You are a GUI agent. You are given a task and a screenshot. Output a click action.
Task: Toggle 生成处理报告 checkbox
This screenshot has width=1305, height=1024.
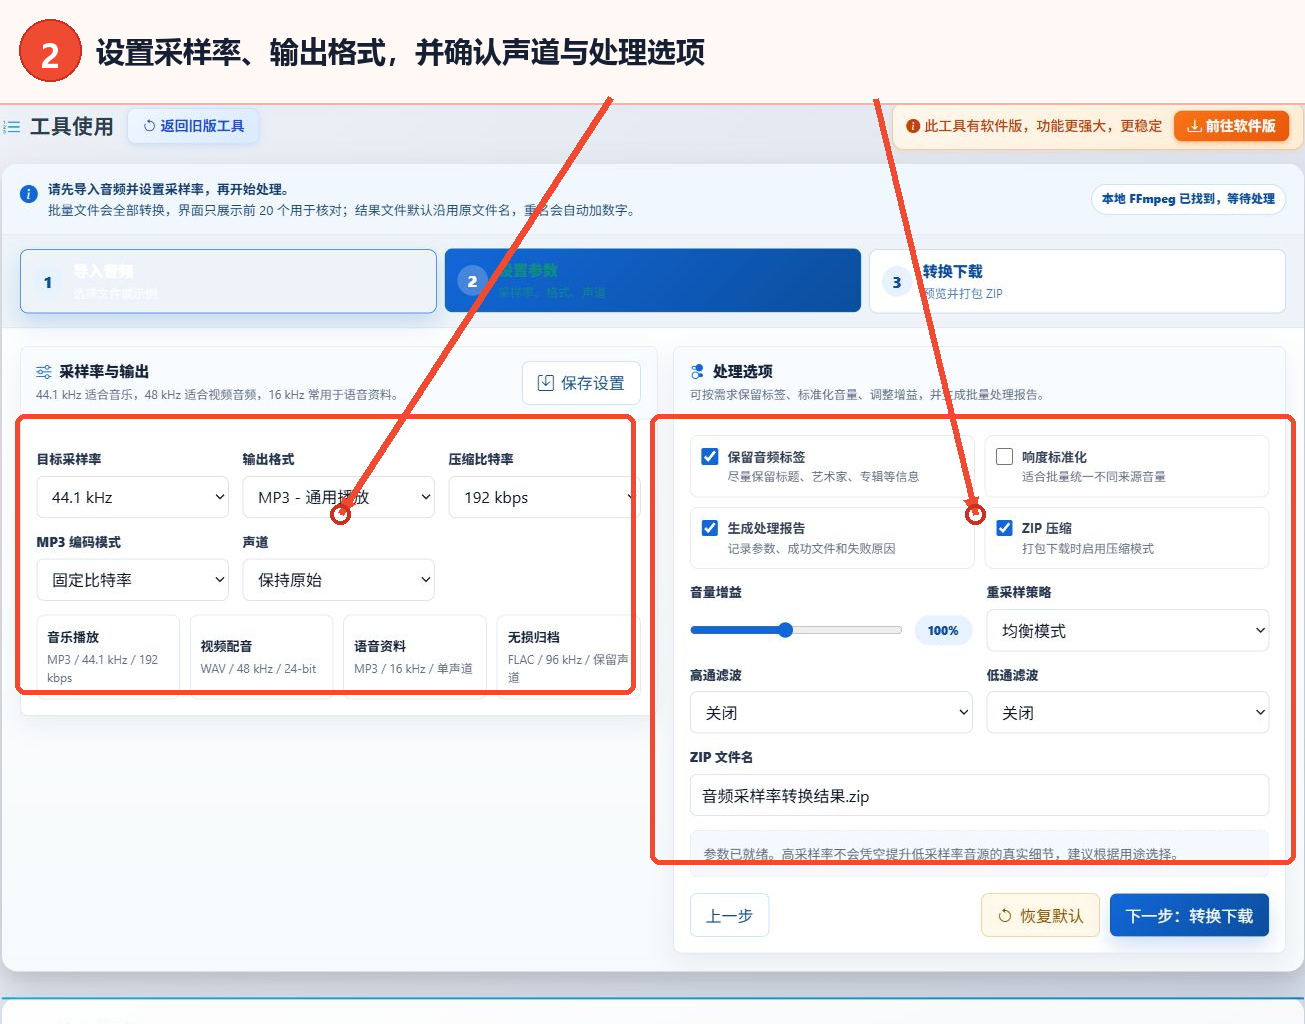coord(710,528)
